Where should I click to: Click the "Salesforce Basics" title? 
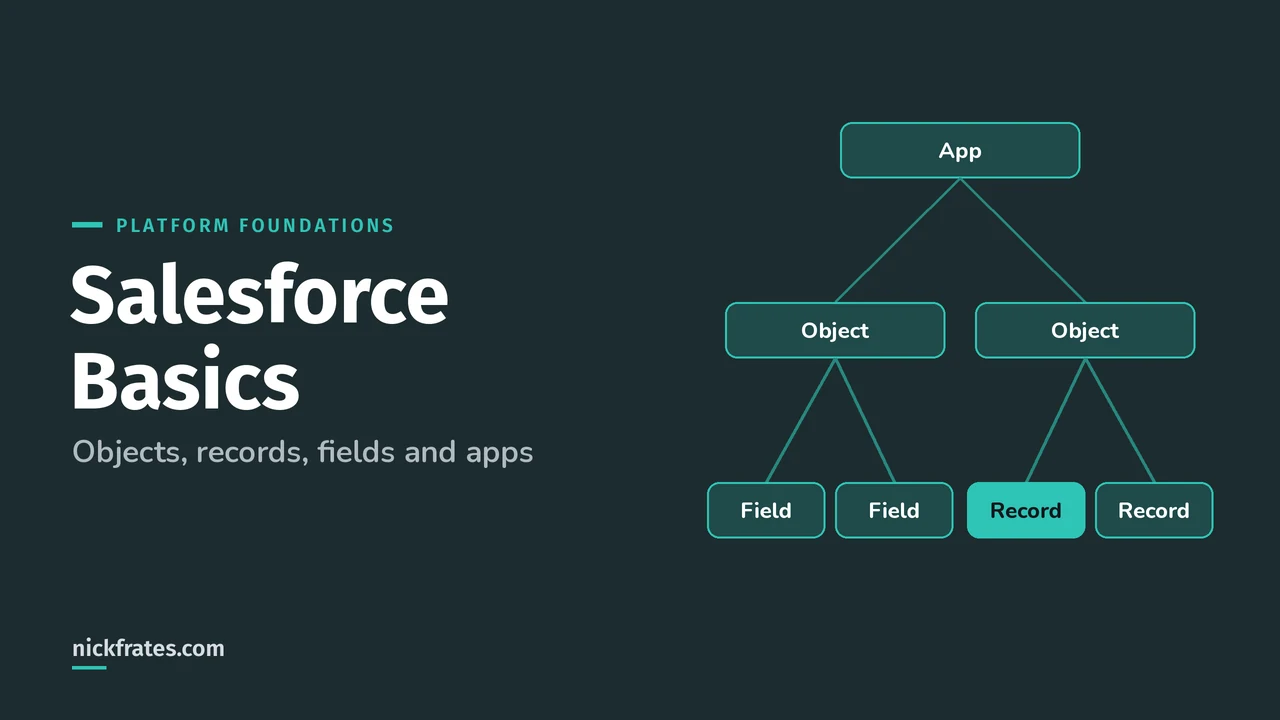(x=260, y=338)
